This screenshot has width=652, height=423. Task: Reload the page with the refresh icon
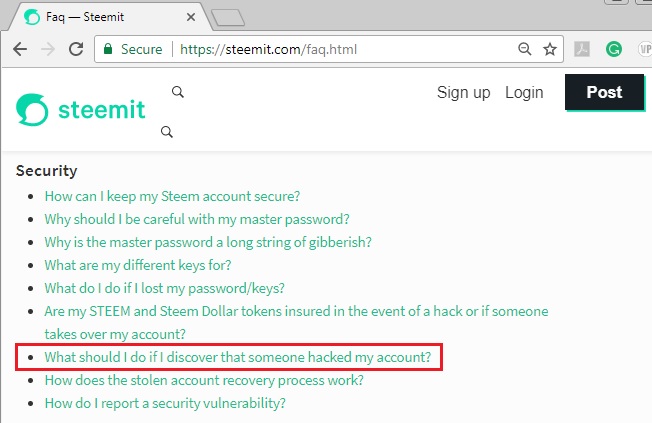[75, 49]
